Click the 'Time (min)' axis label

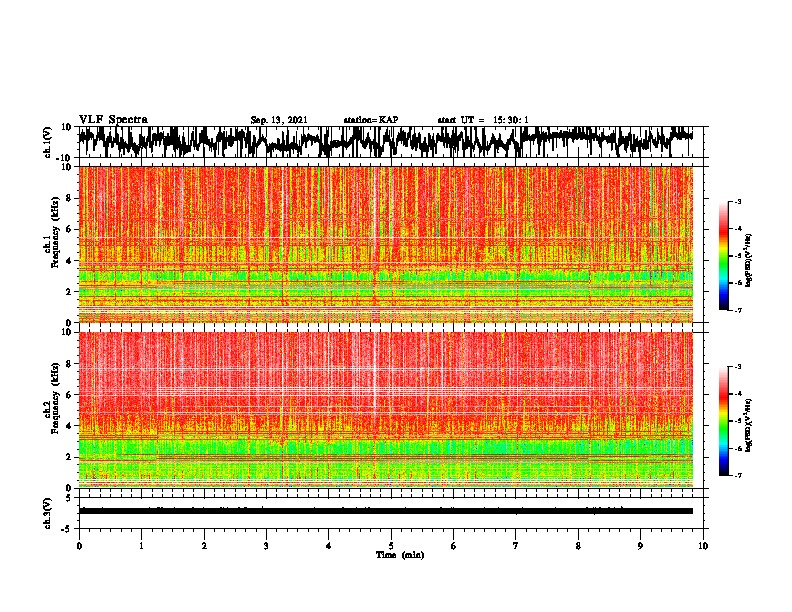click(x=400, y=555)
